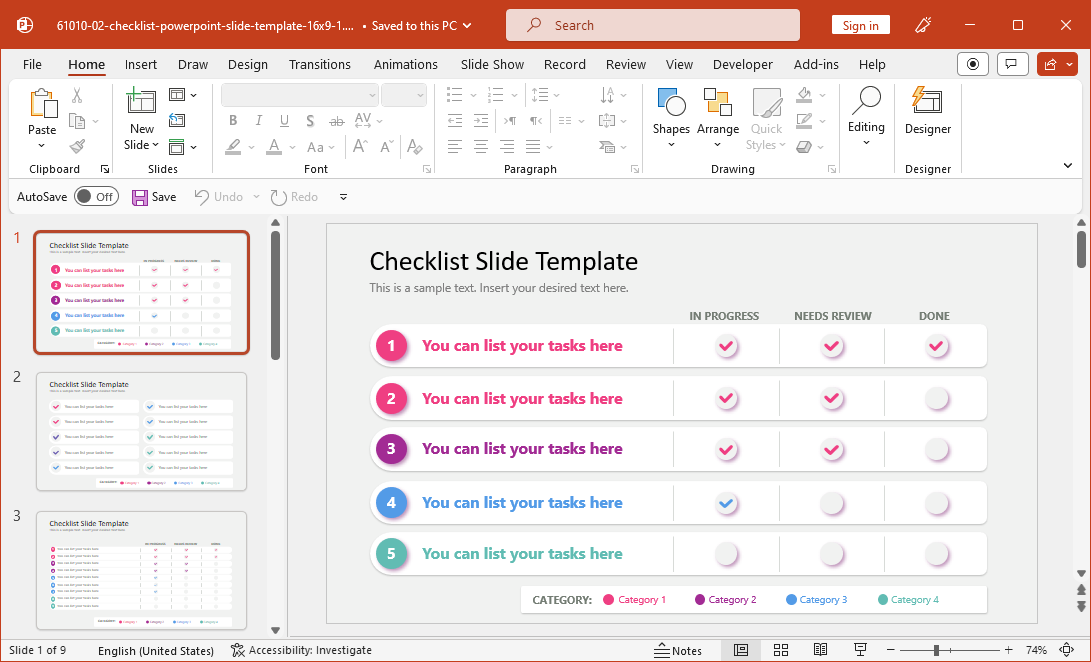1091x662 pixels.
Task: Open the Developer ribbon tab
Action: 743,64
